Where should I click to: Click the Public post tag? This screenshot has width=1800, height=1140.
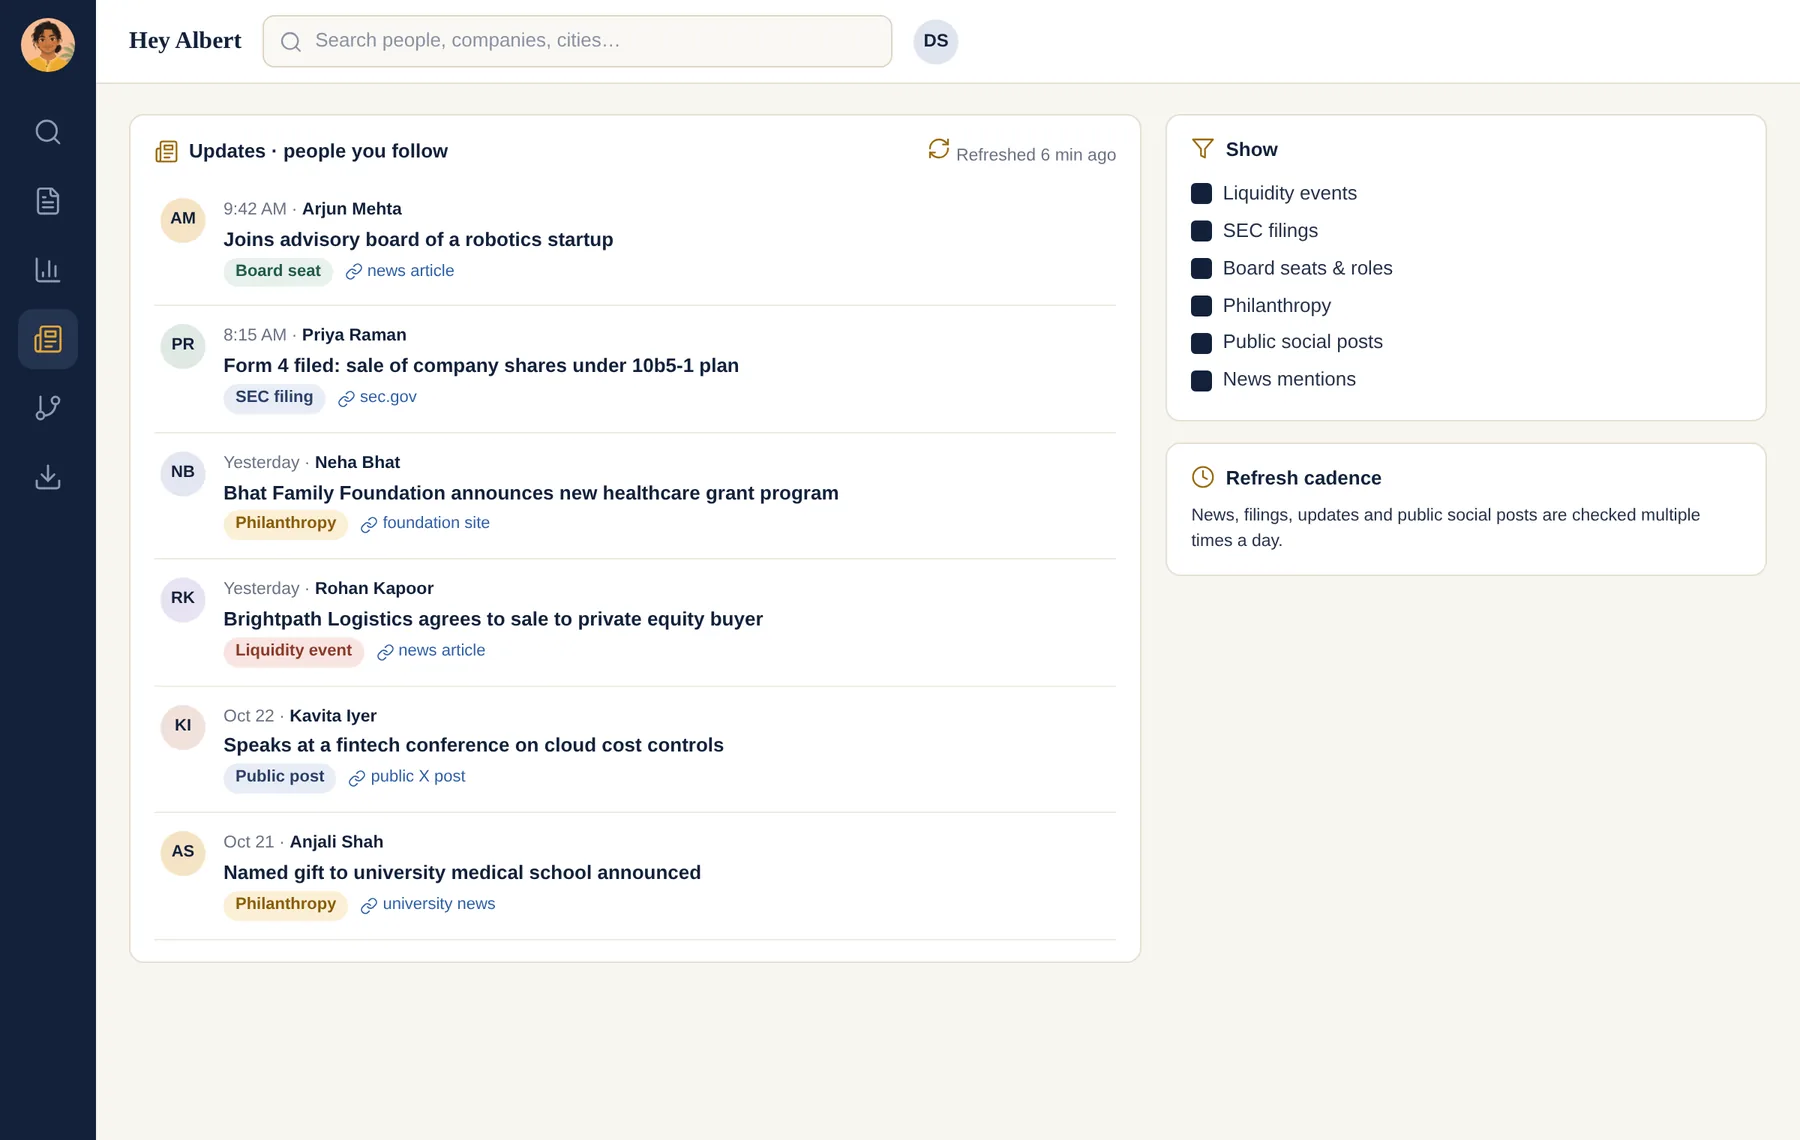(x=280, y=777)
